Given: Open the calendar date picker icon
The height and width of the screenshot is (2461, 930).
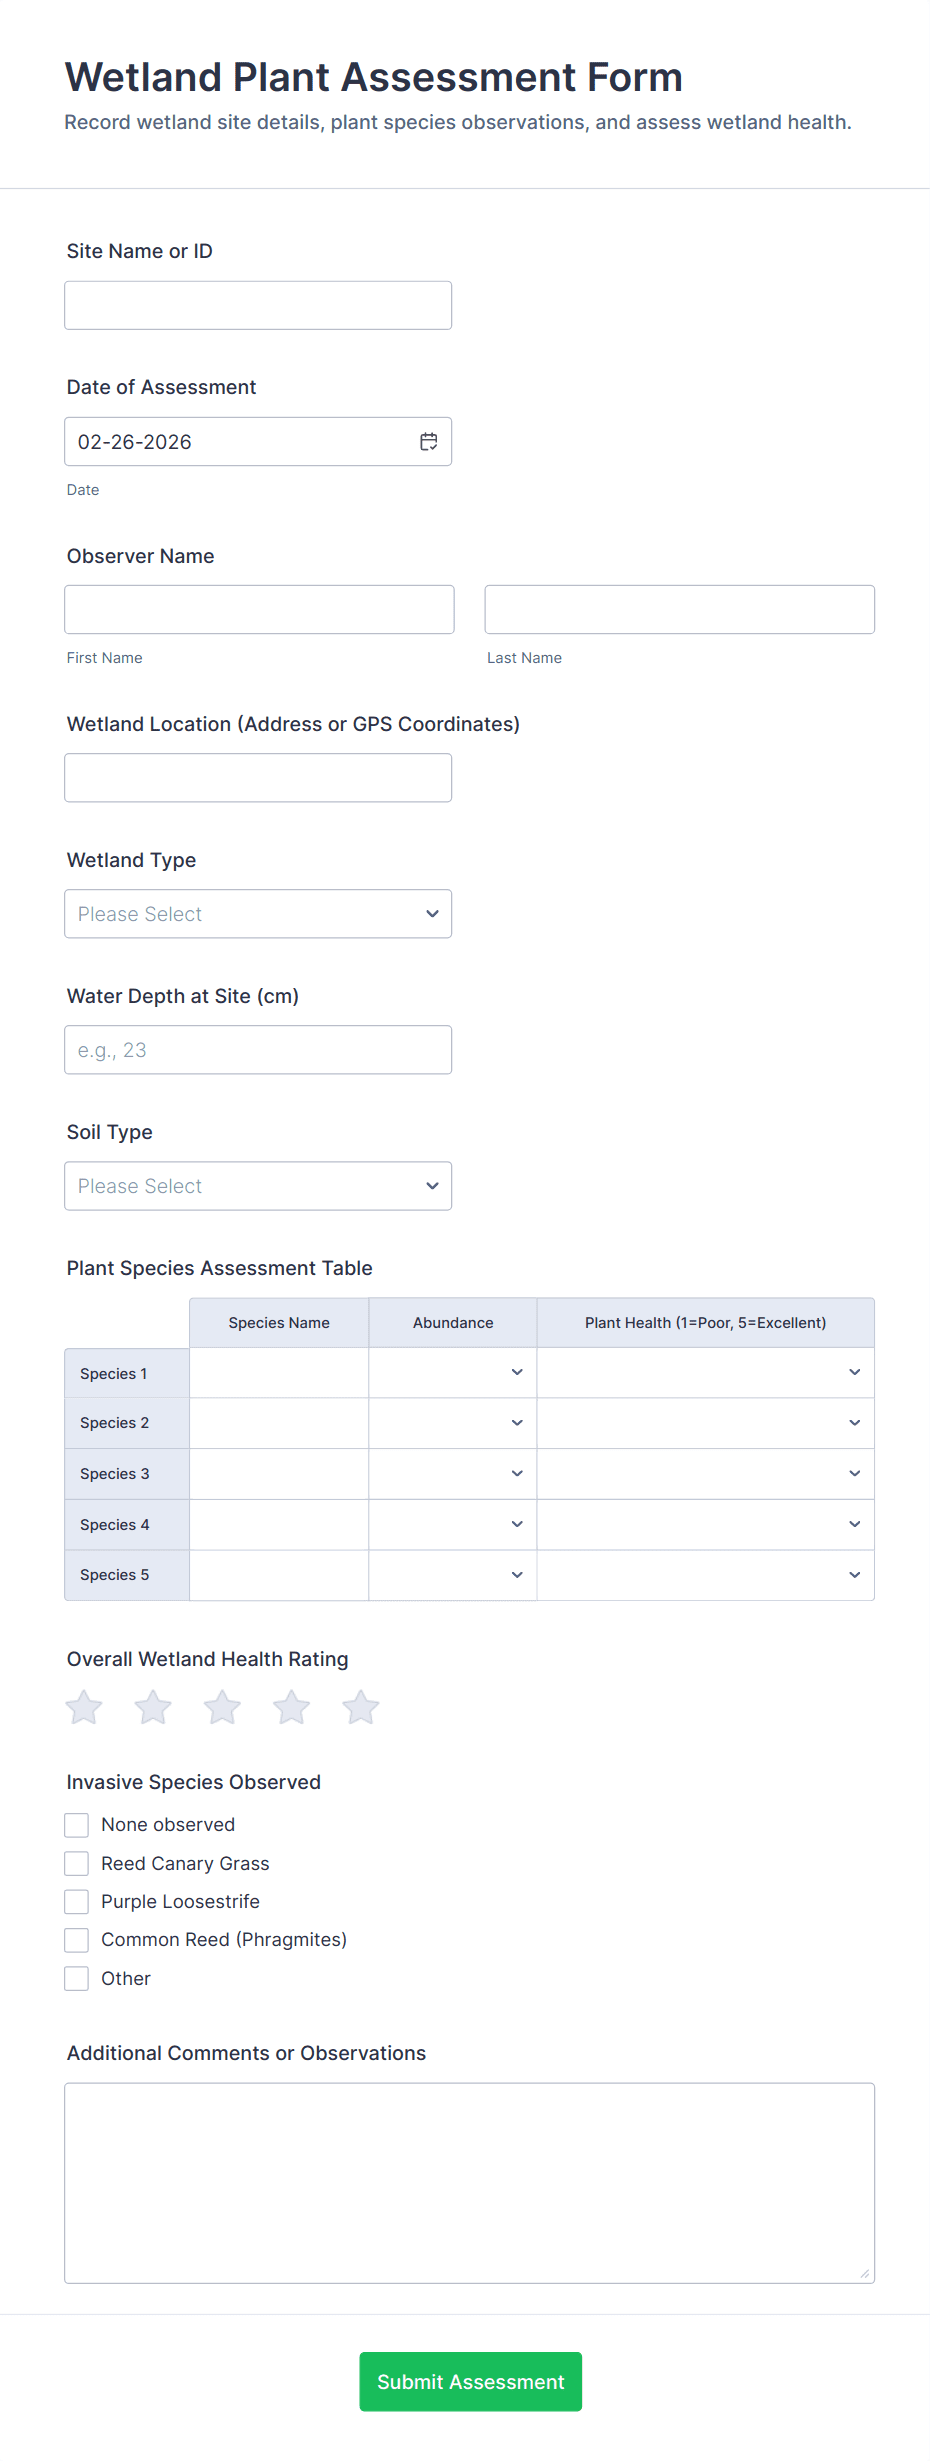Looking at the screenshot, I should point(429,442).
